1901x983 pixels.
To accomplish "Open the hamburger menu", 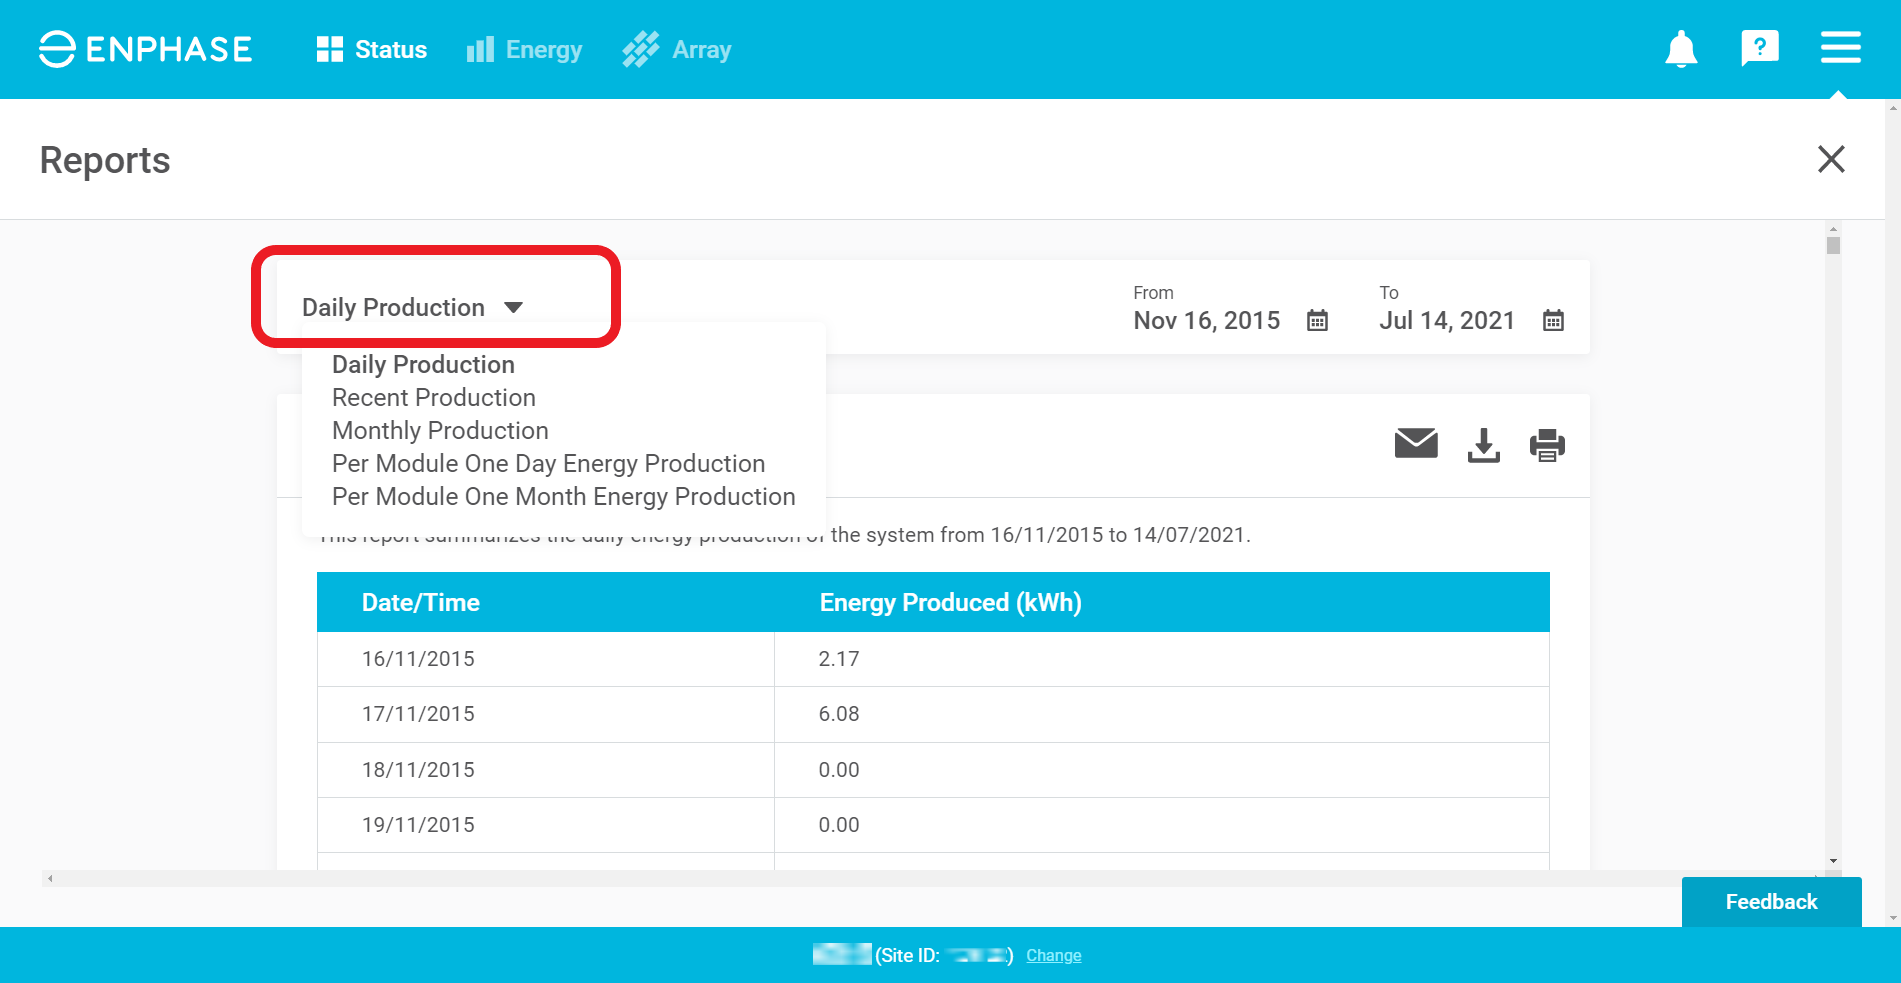I will 1840,48.
